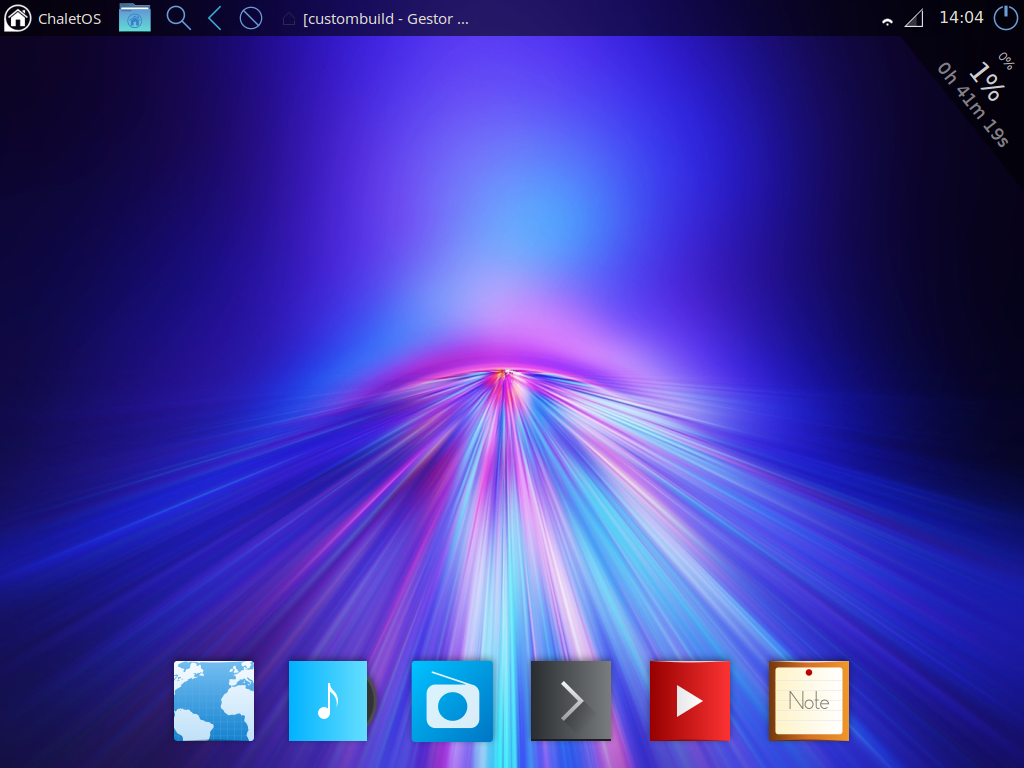Click the crossed-circle icon in top panel
Image resolution: width=1024 pixels, height=768 pixels.
click(x=251, y=18)
